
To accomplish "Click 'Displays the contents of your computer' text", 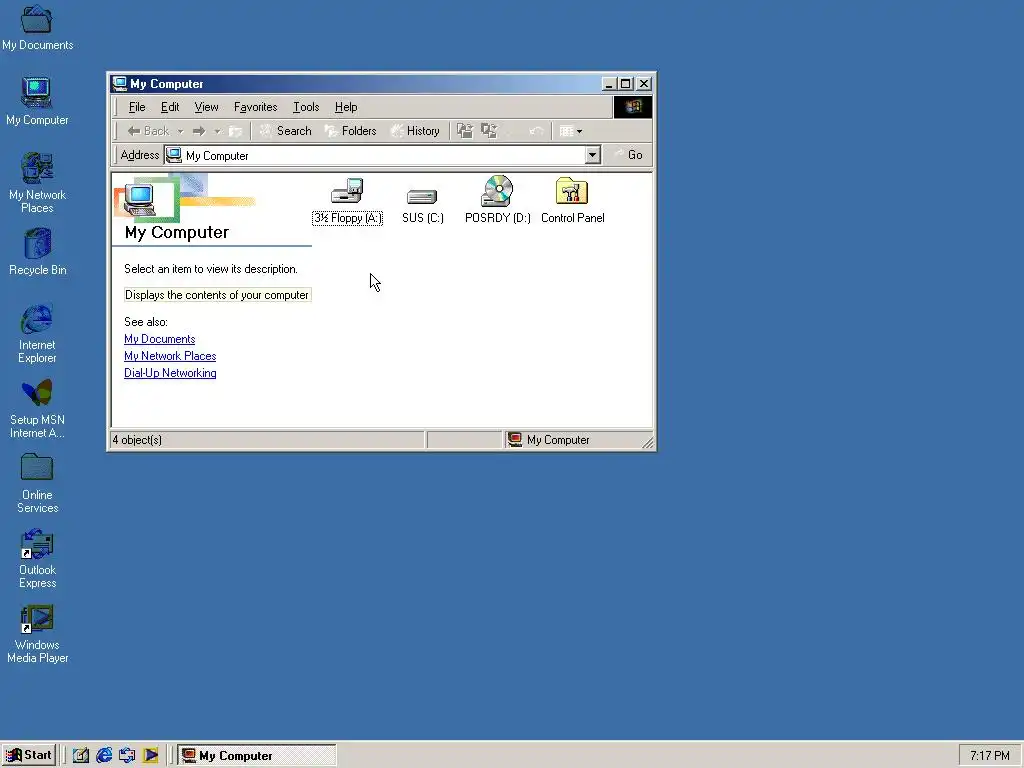I will click(217, 295).
